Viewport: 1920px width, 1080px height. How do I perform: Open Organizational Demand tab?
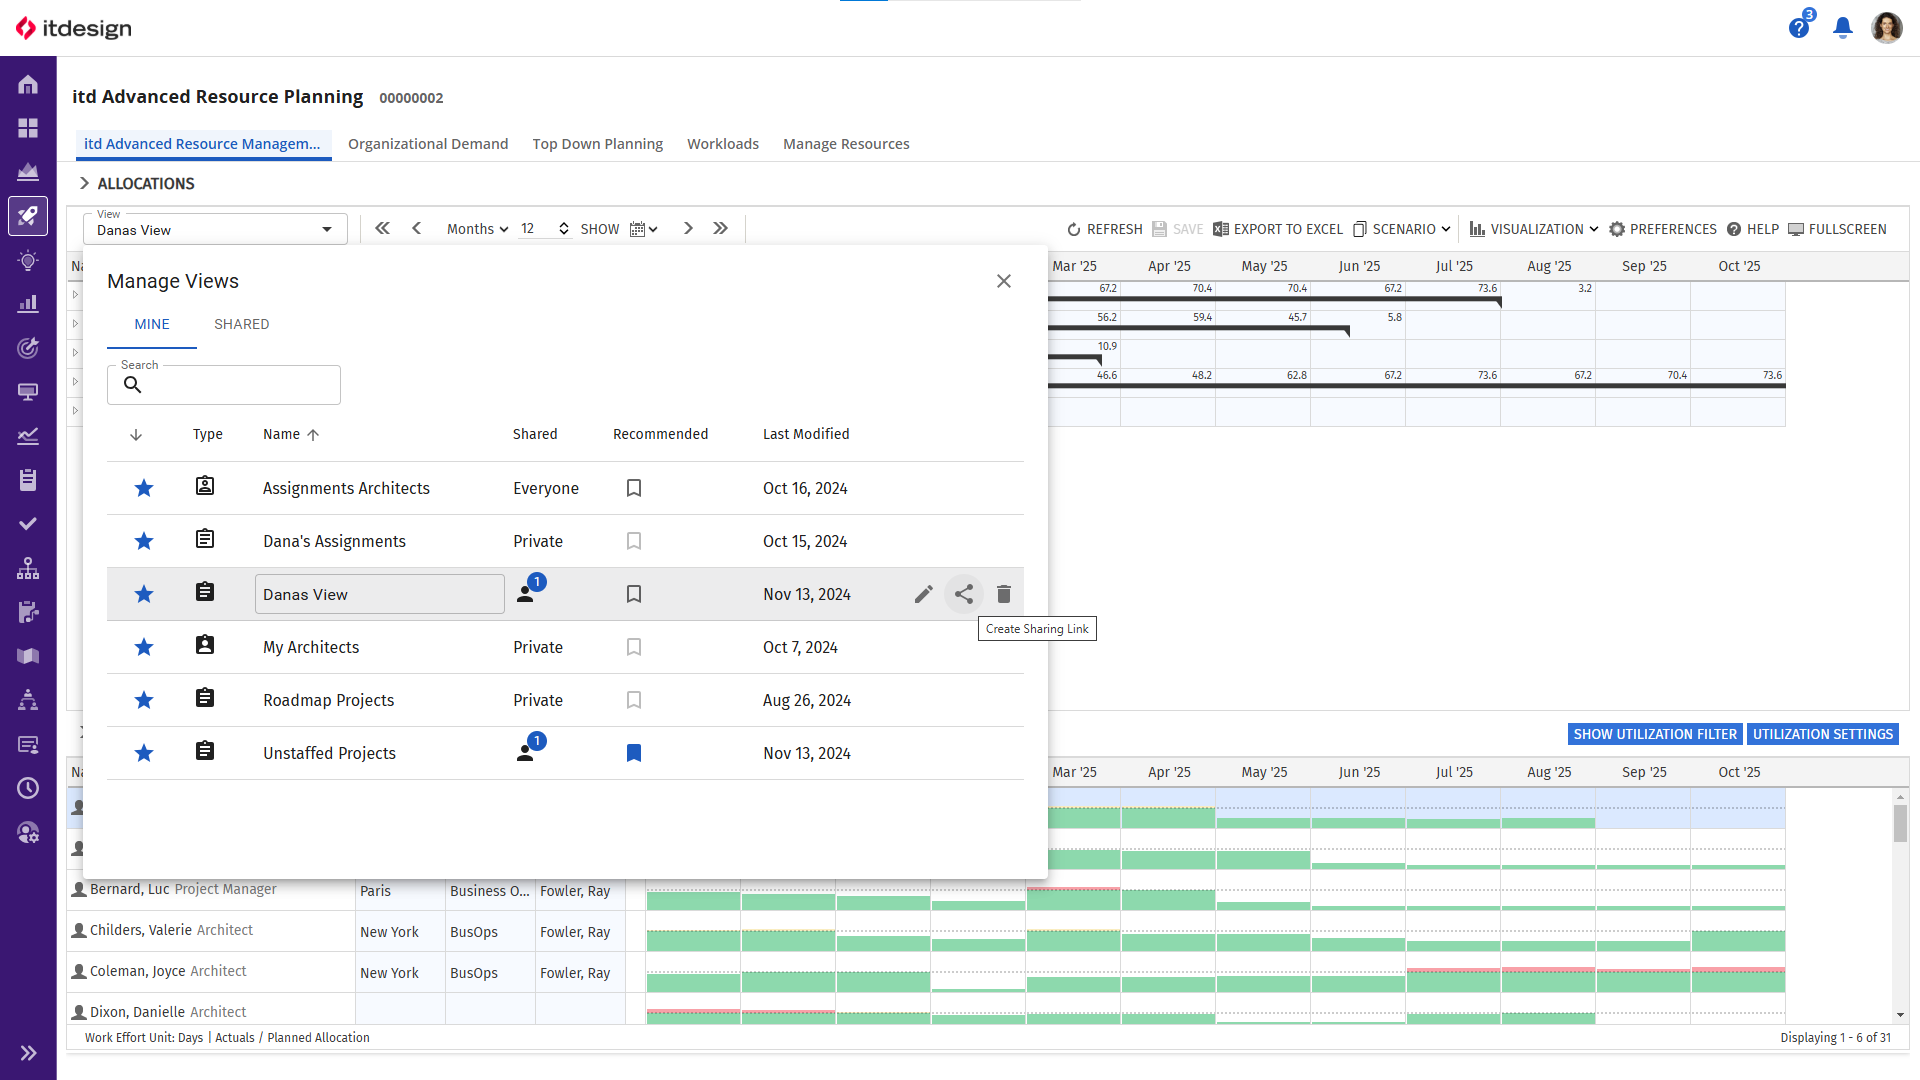[428, 144]
